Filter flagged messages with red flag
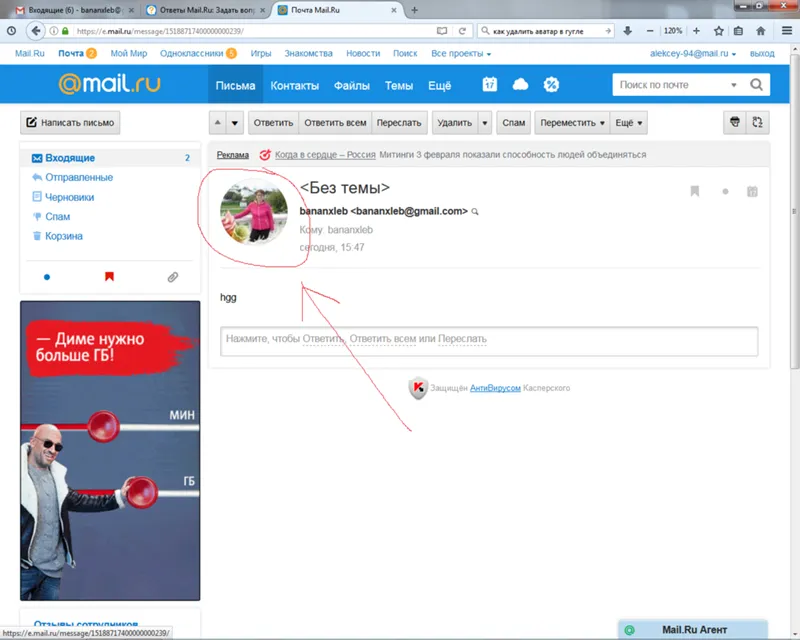Image resolution: width=800 pixels, height=640 pixels. (x=109, y=277)
